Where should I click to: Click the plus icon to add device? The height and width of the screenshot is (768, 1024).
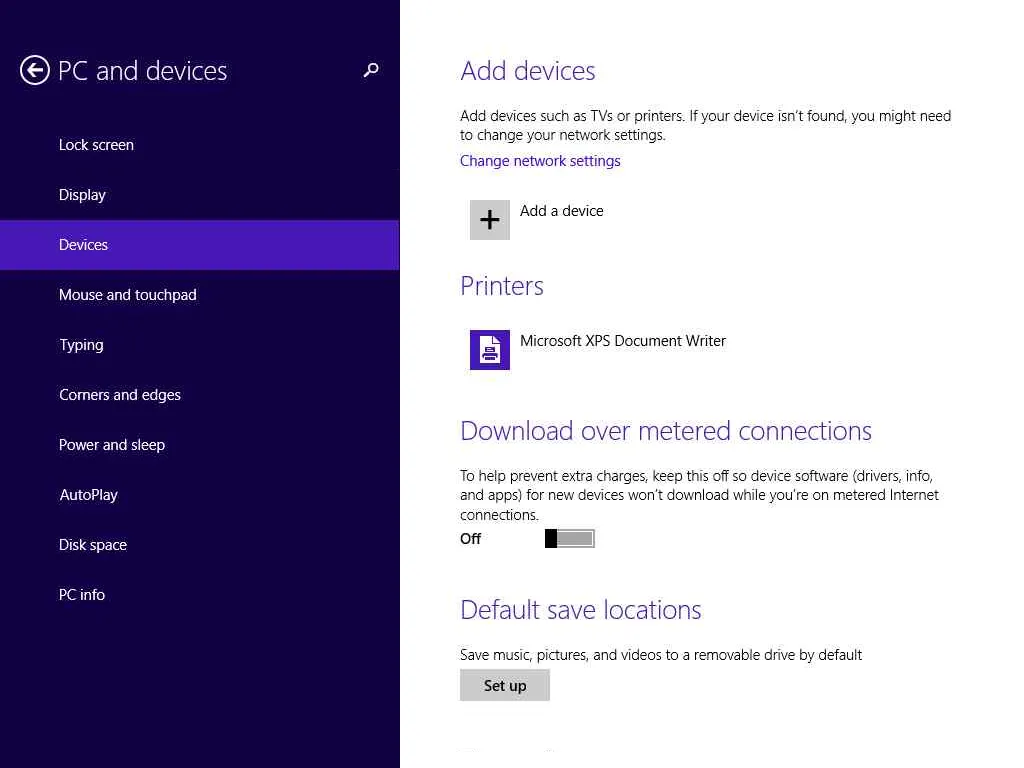[490, 220]
